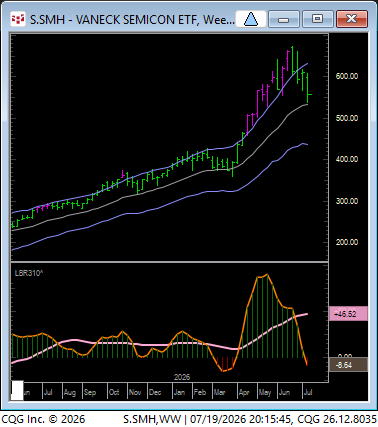
Task: Click the Mar month on the time axis
Action: click(219, 392)
